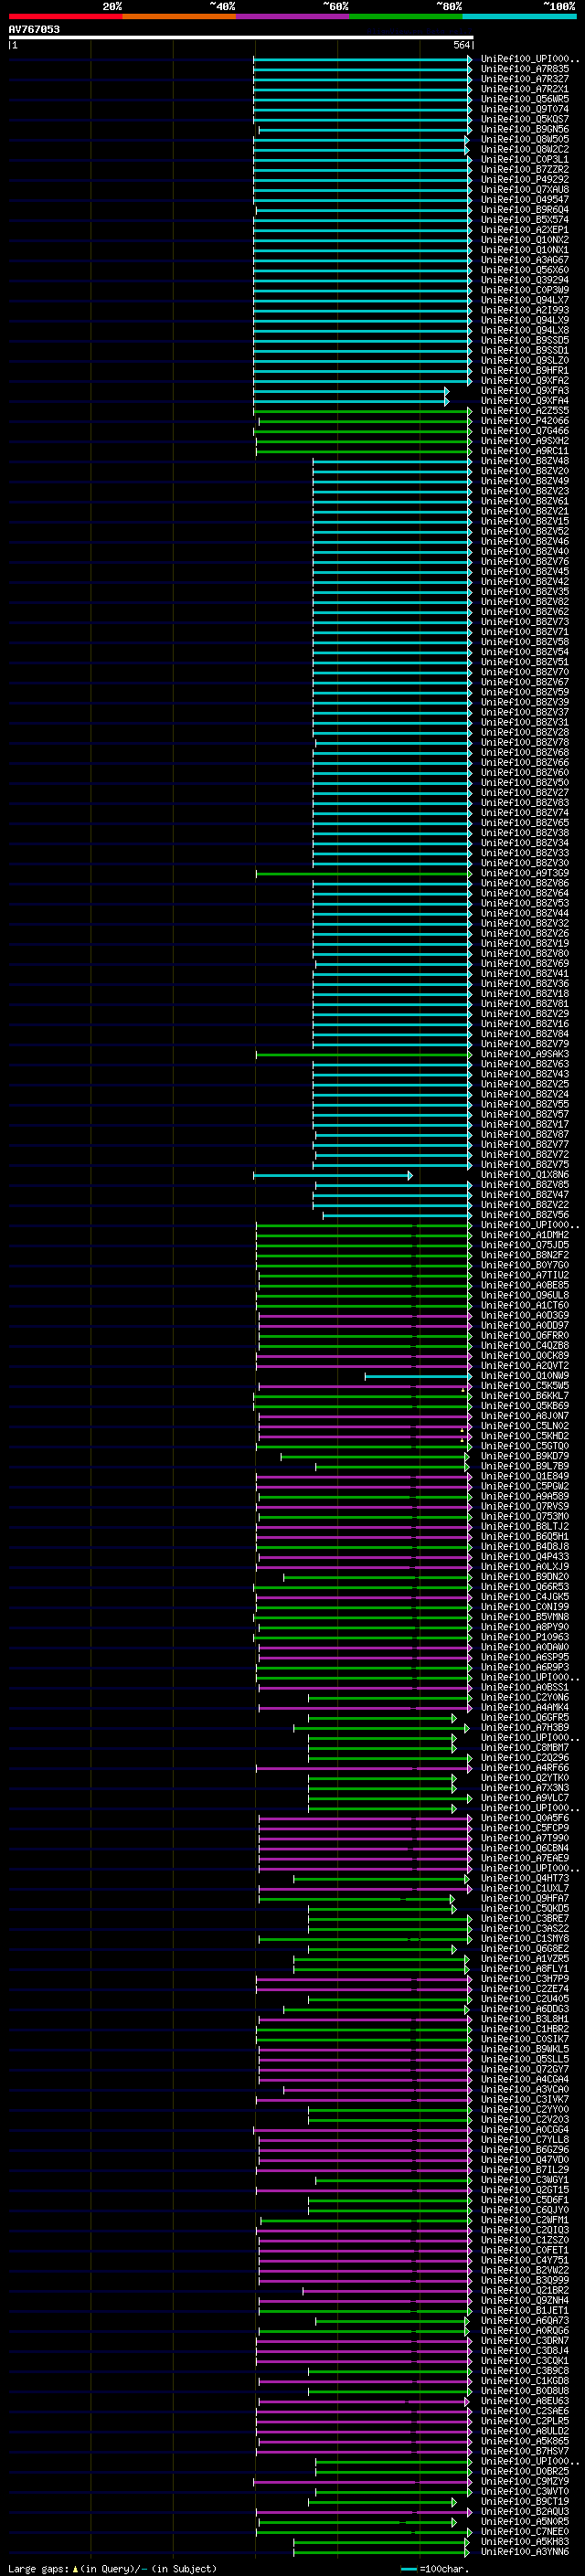Open hit UniRef100_A7R835

pyautogui.click(x=524, y=69)
